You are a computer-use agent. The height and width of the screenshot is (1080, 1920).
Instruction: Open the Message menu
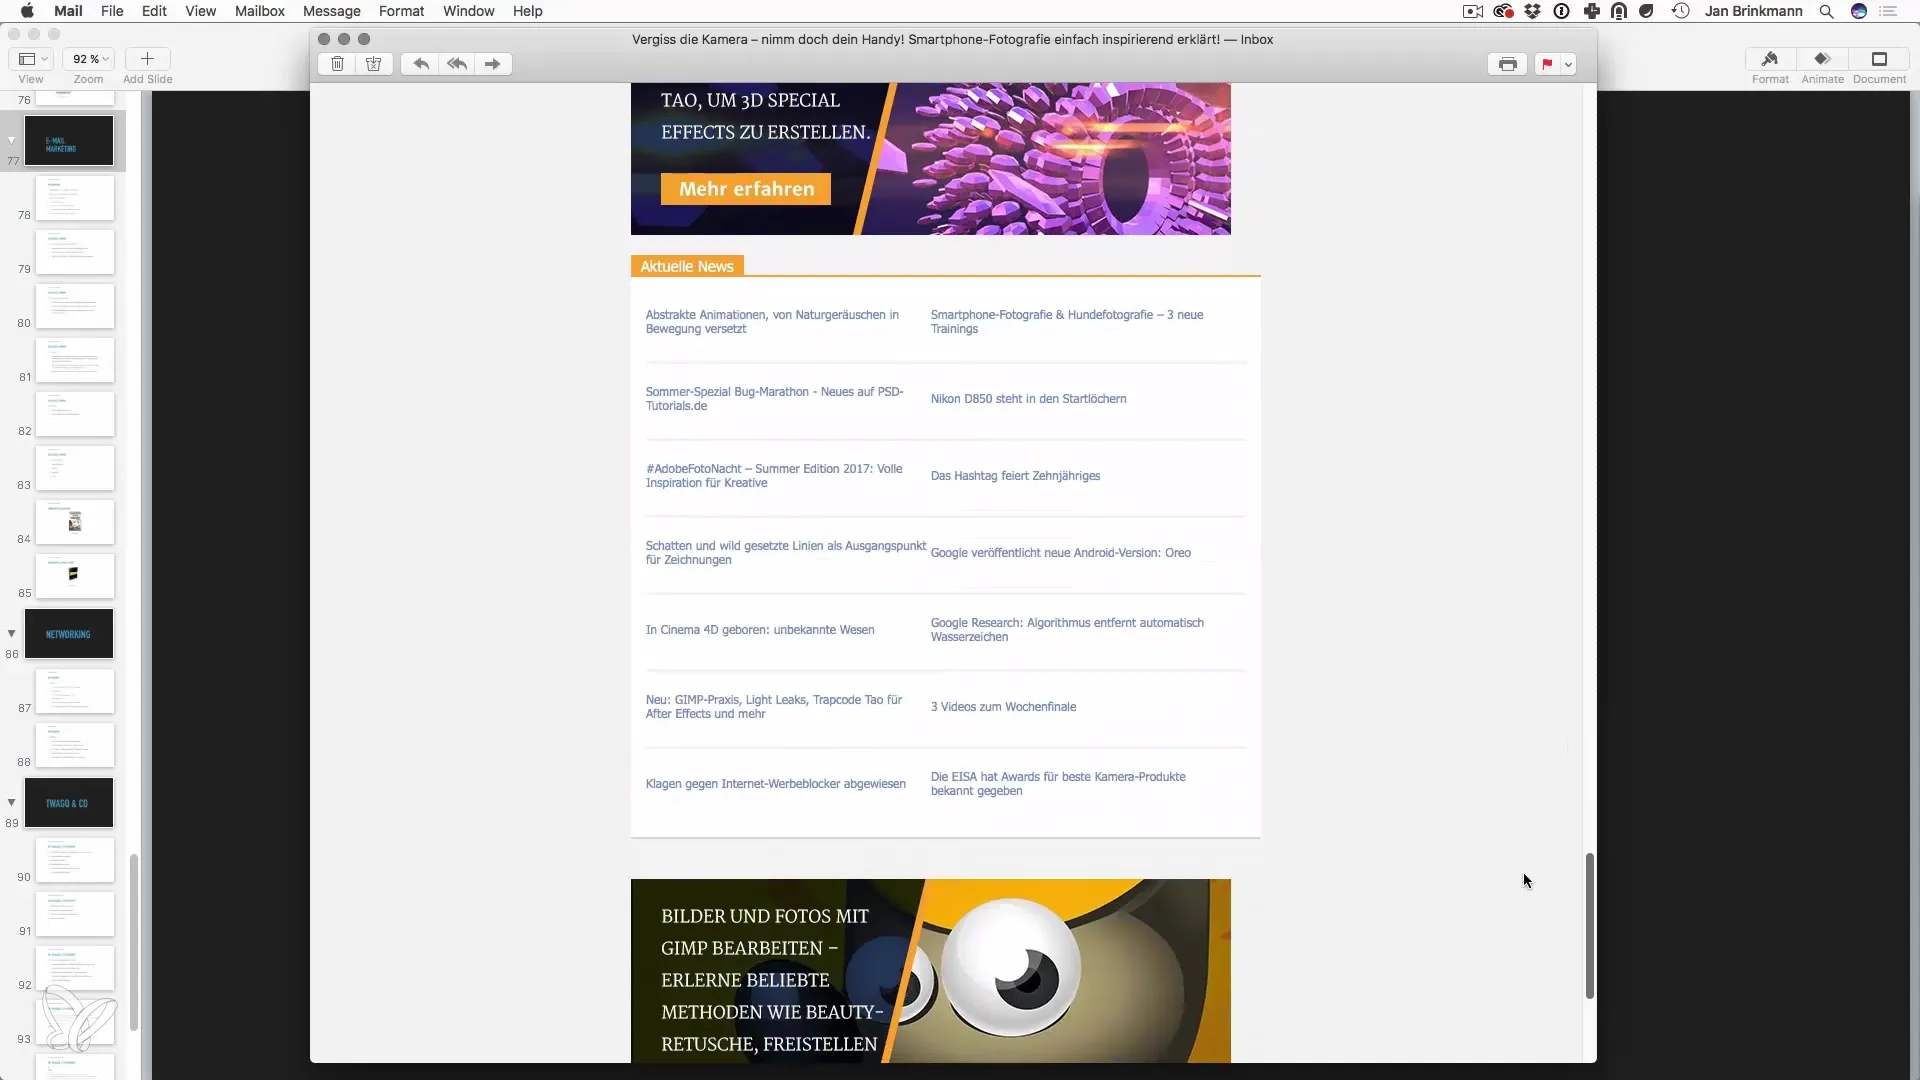point(332,11)
